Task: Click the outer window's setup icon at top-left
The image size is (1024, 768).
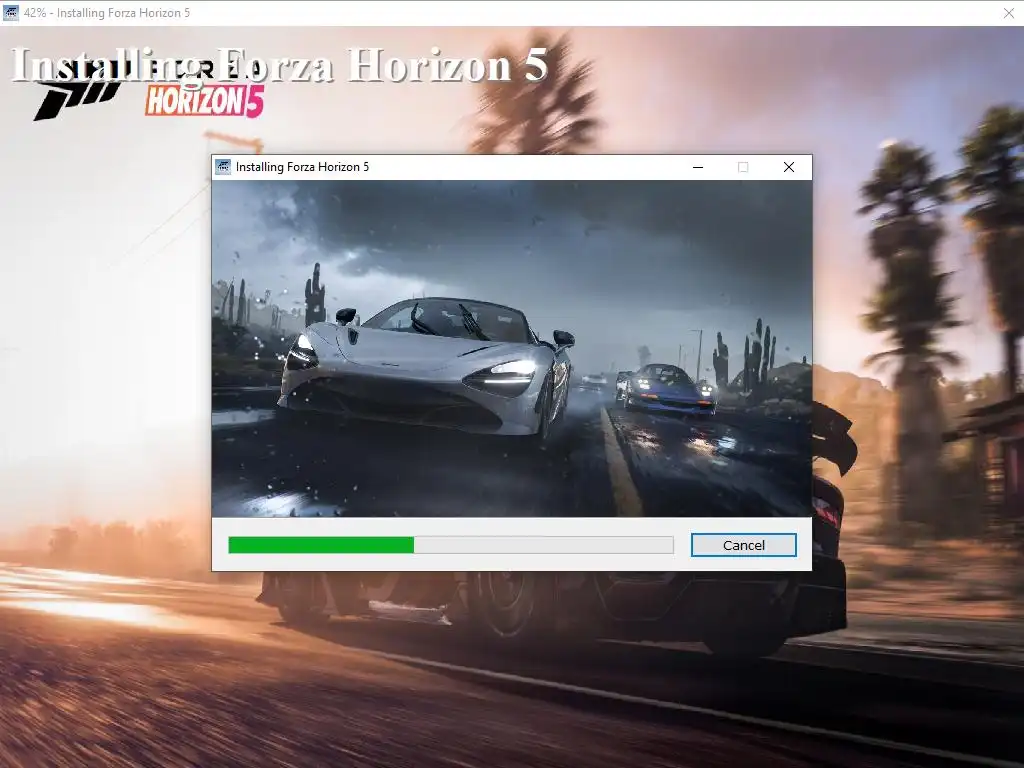Action: click(10, 12)
